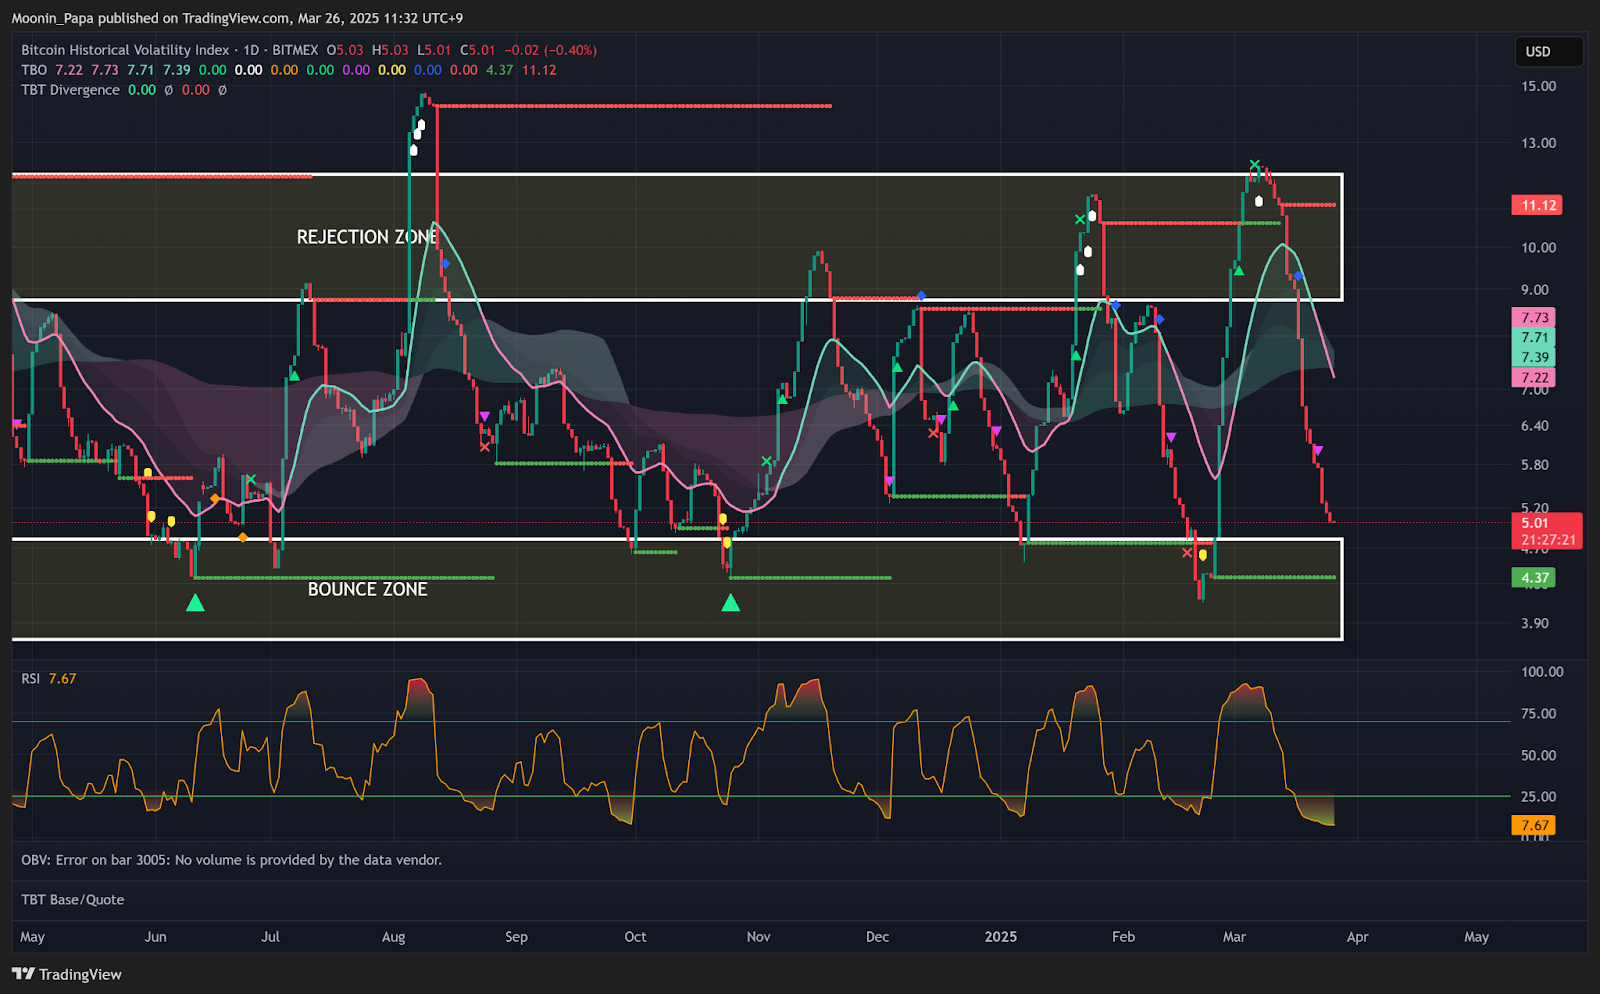Click the pink 7.22 price scale label
1600x994 pixels.
pos(1534,377)
